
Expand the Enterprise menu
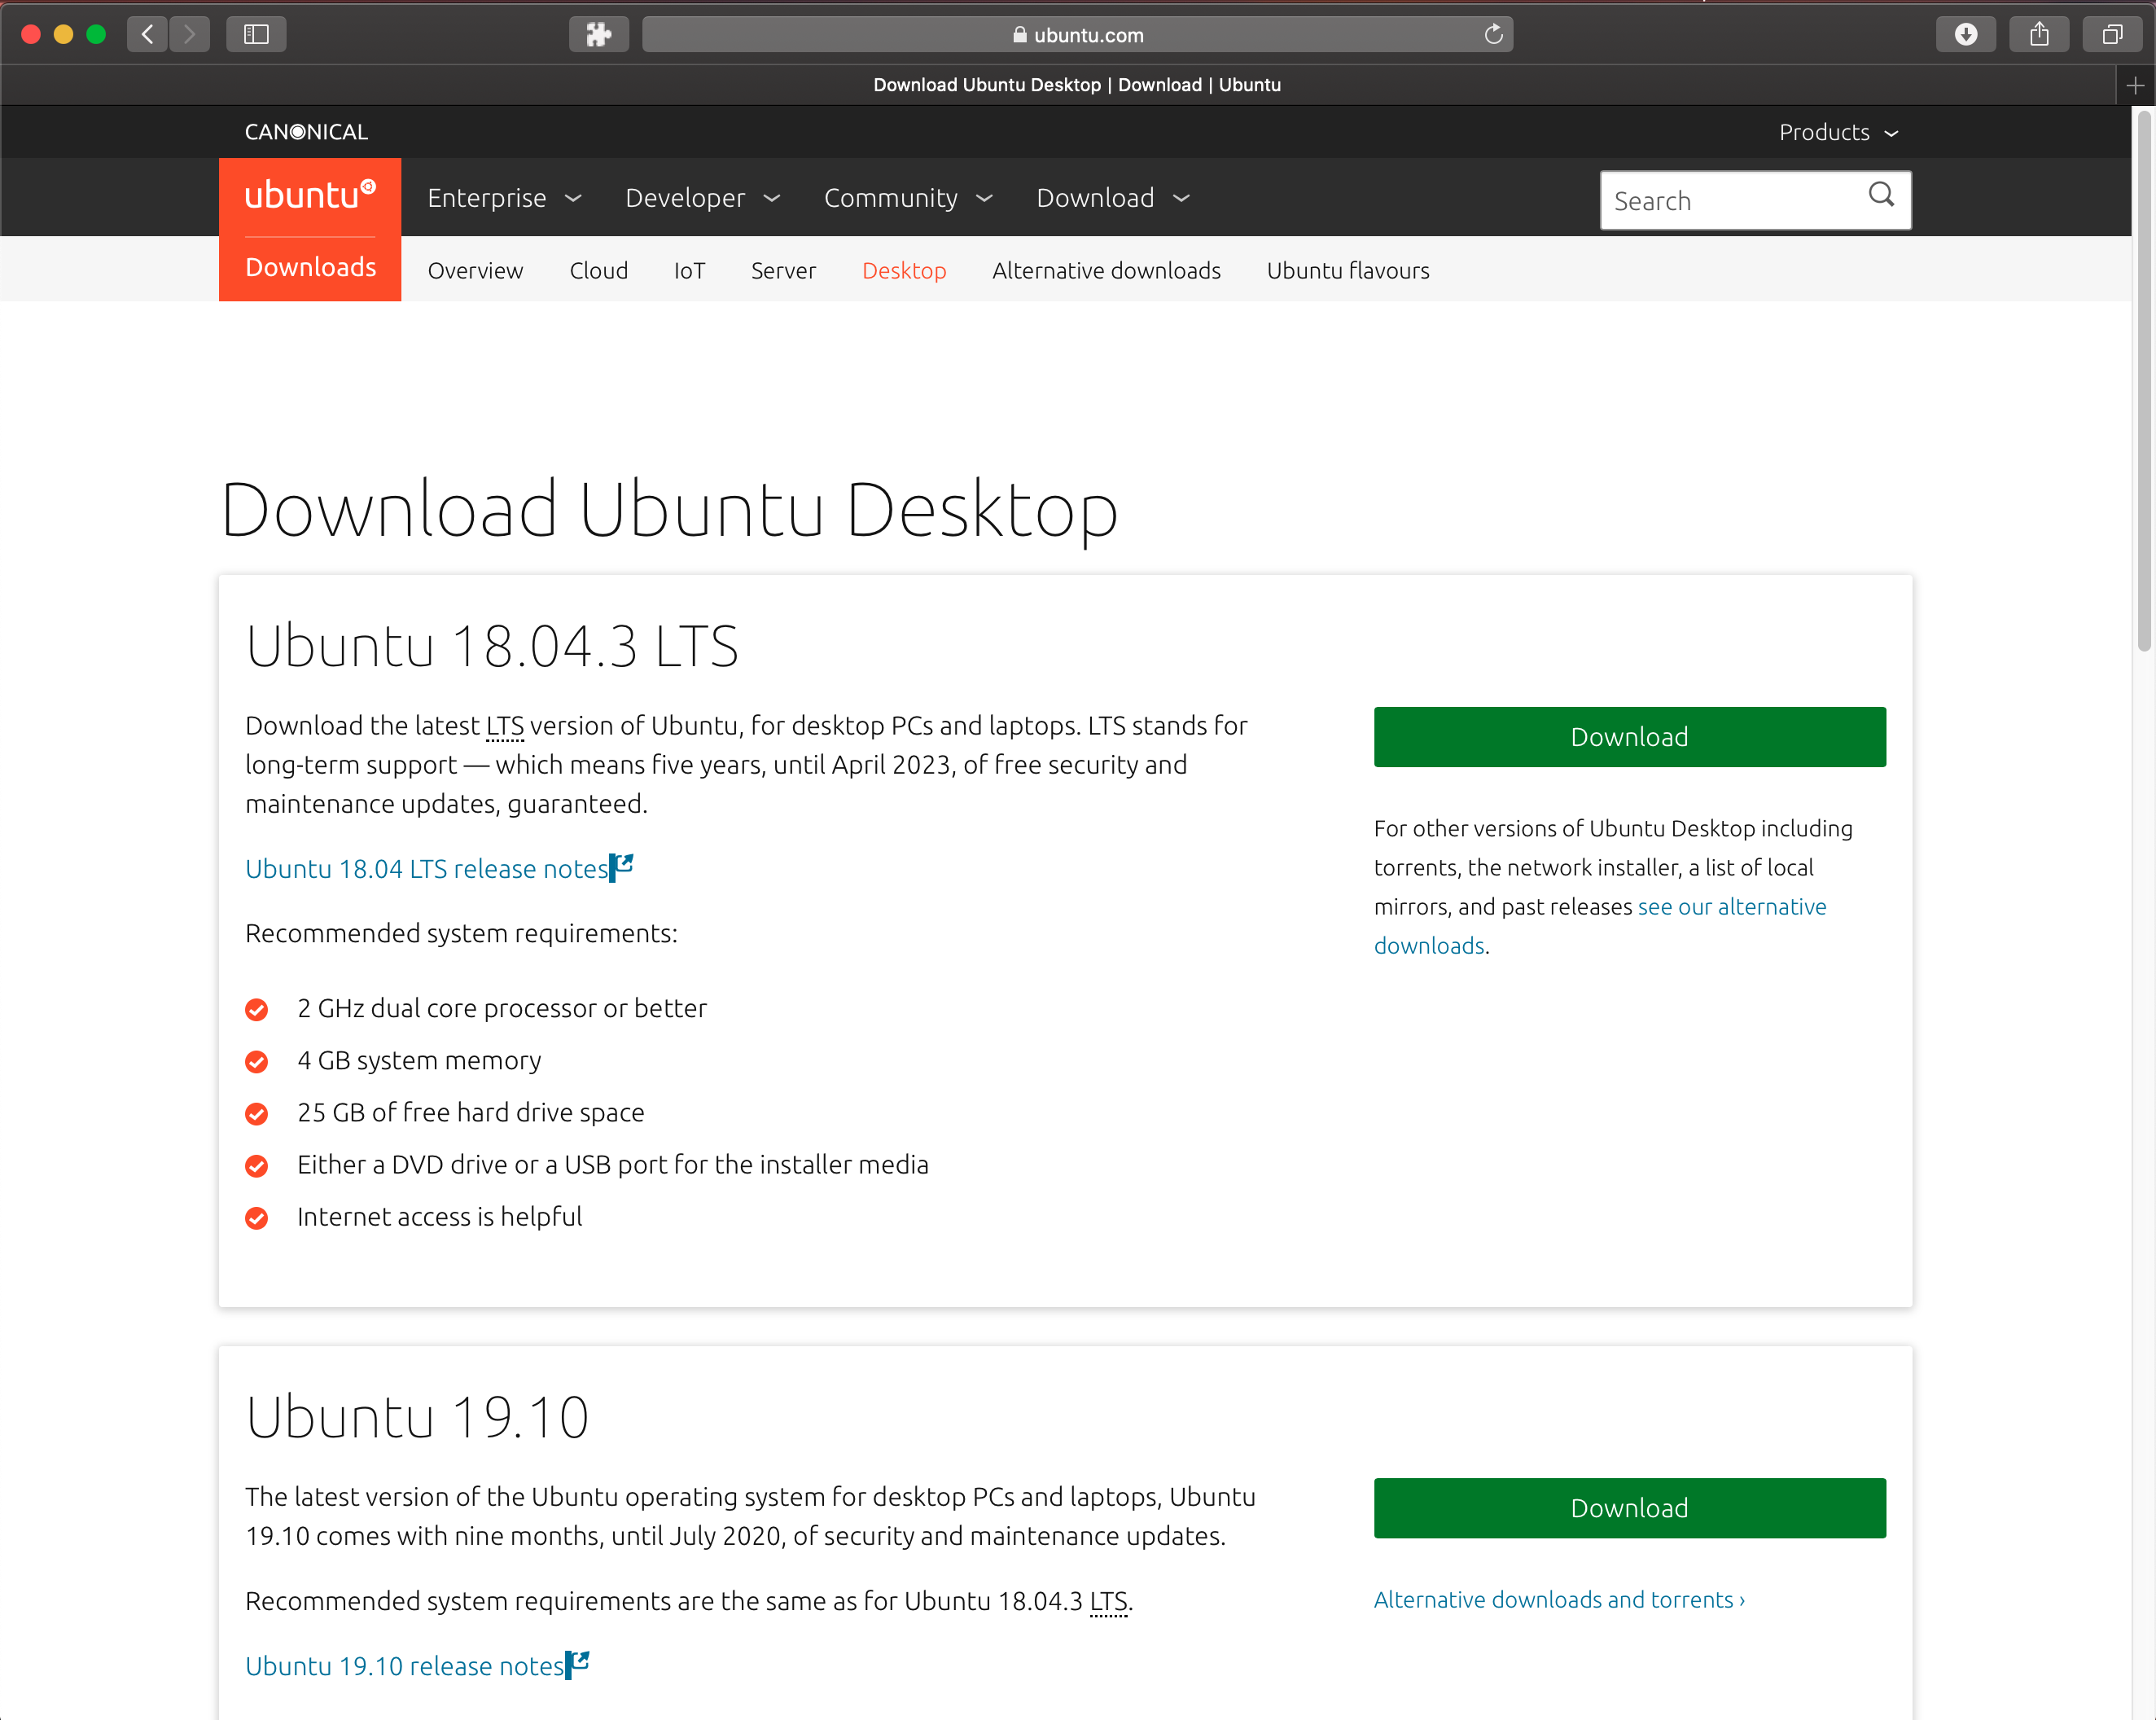click(504, 198)
